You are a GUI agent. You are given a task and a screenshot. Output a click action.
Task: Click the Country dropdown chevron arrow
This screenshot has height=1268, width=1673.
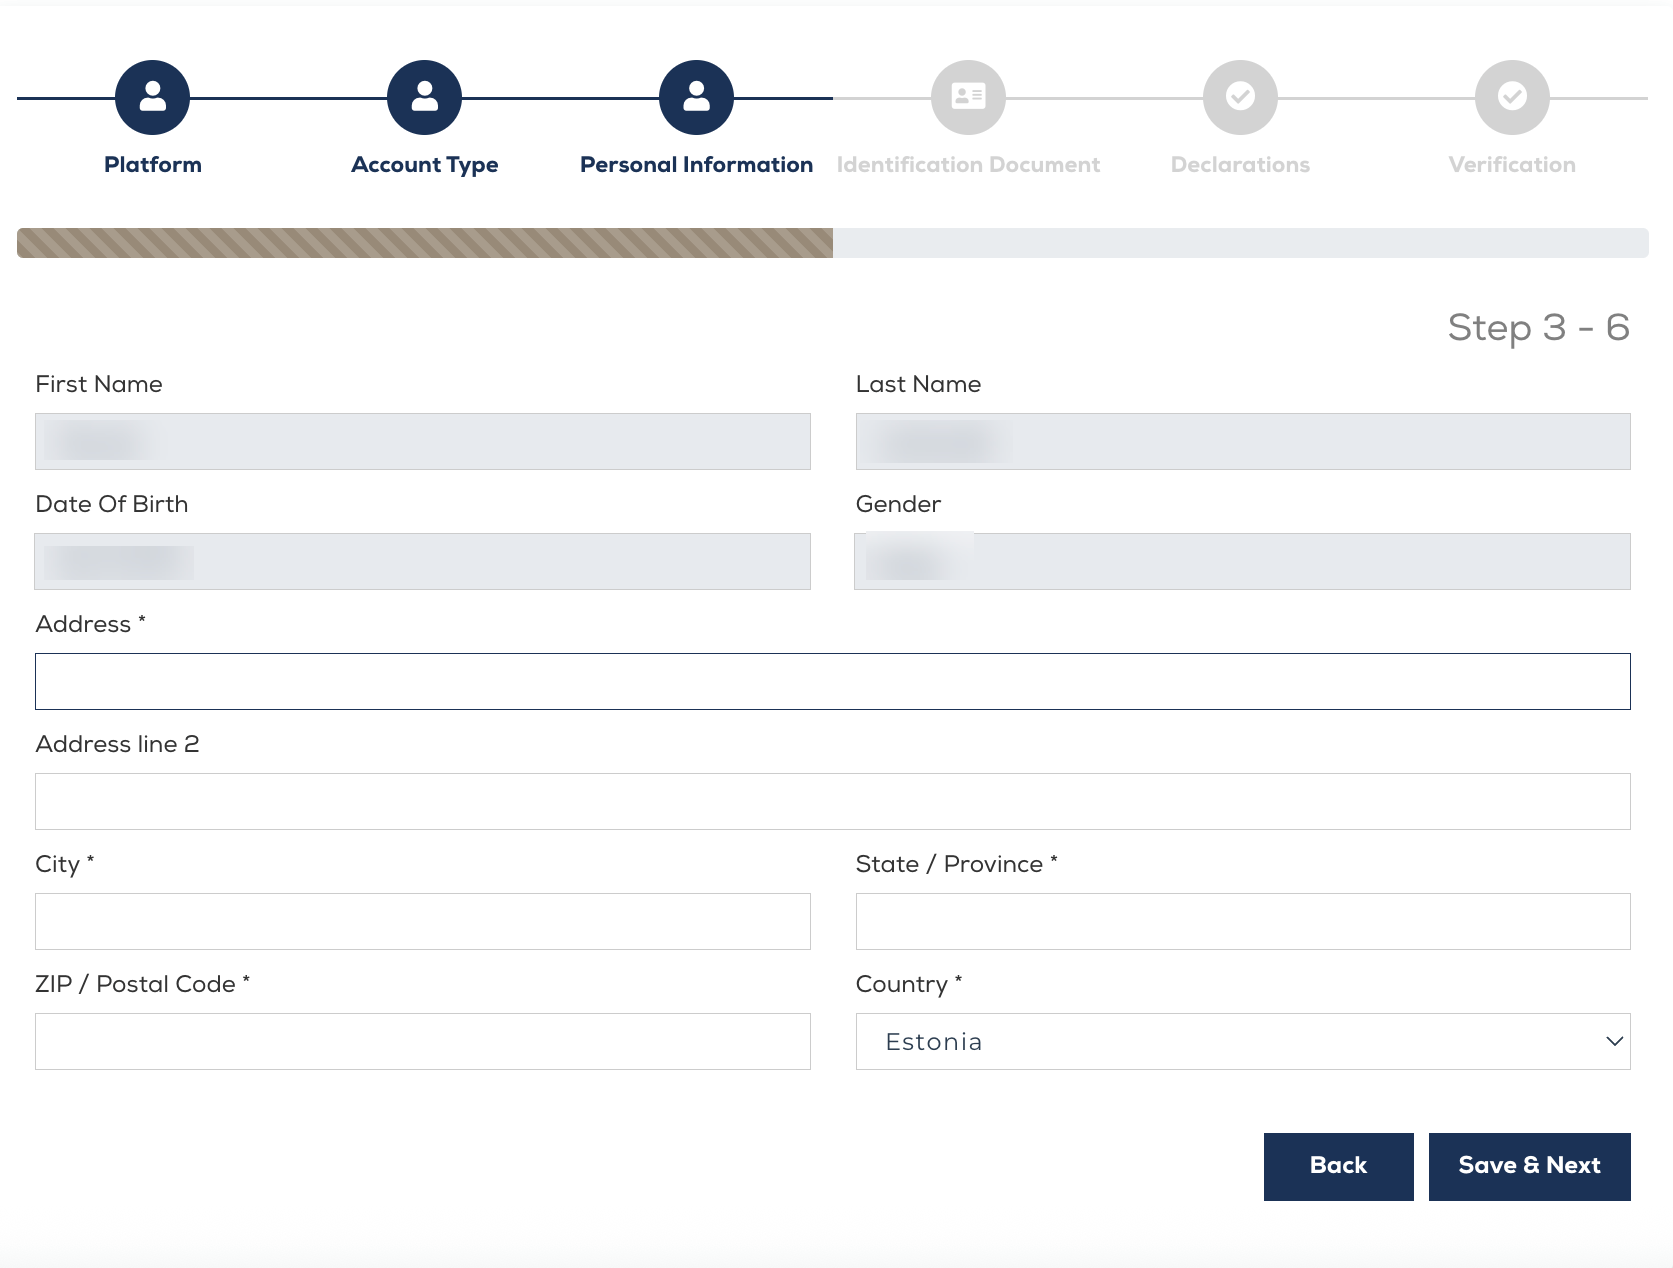click(x=1613, y=1041)
